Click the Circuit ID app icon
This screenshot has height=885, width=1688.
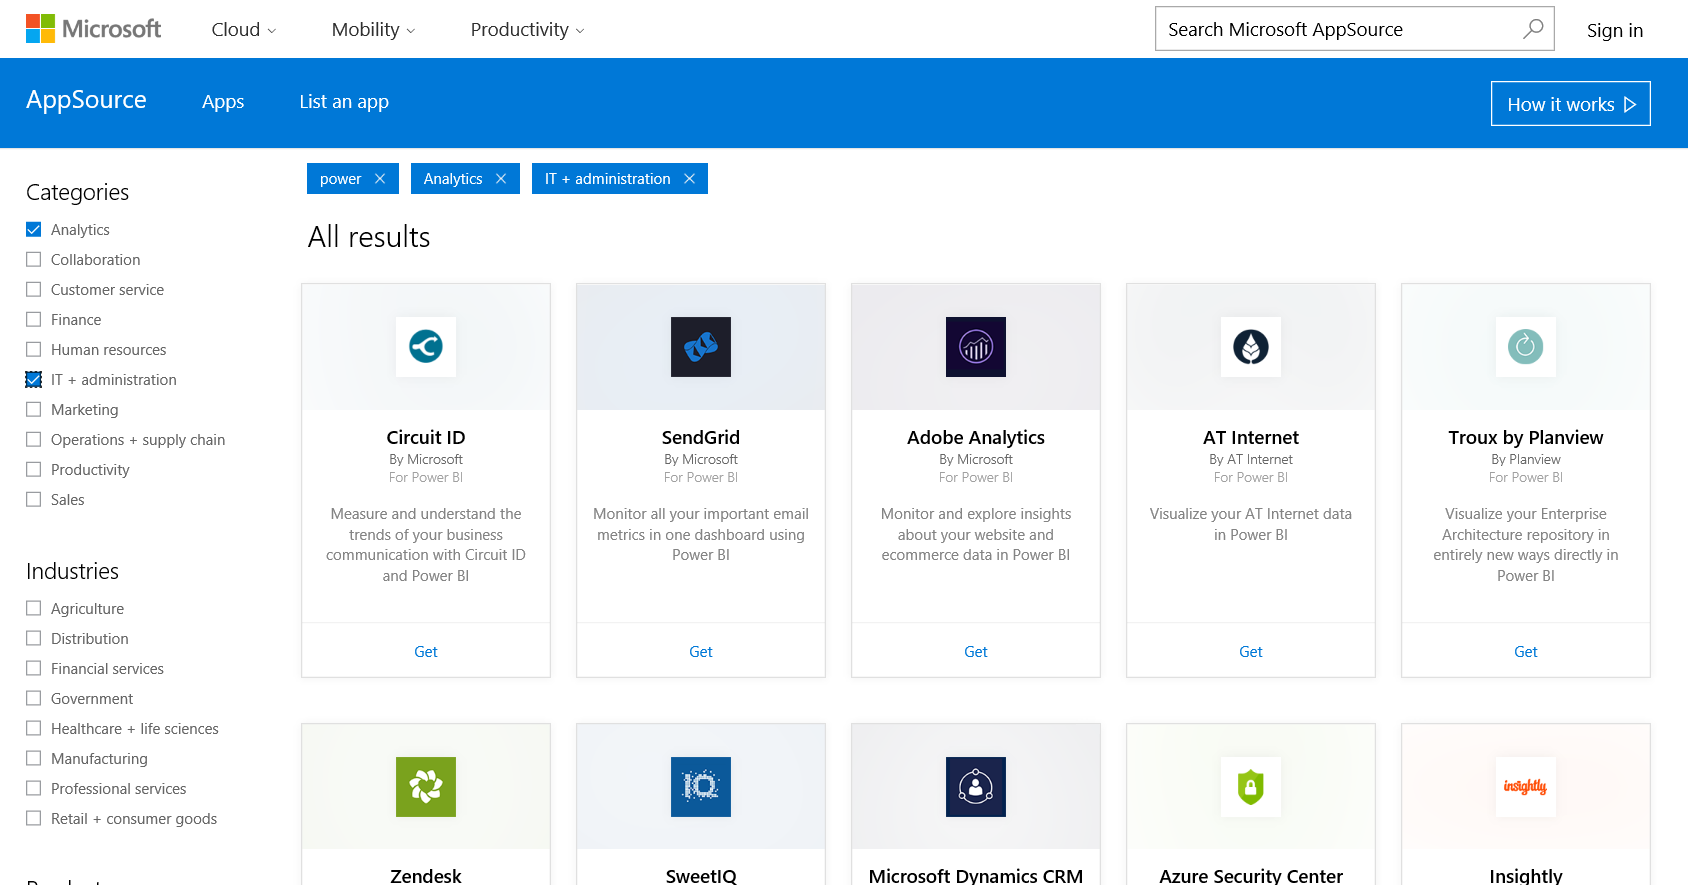426,347
